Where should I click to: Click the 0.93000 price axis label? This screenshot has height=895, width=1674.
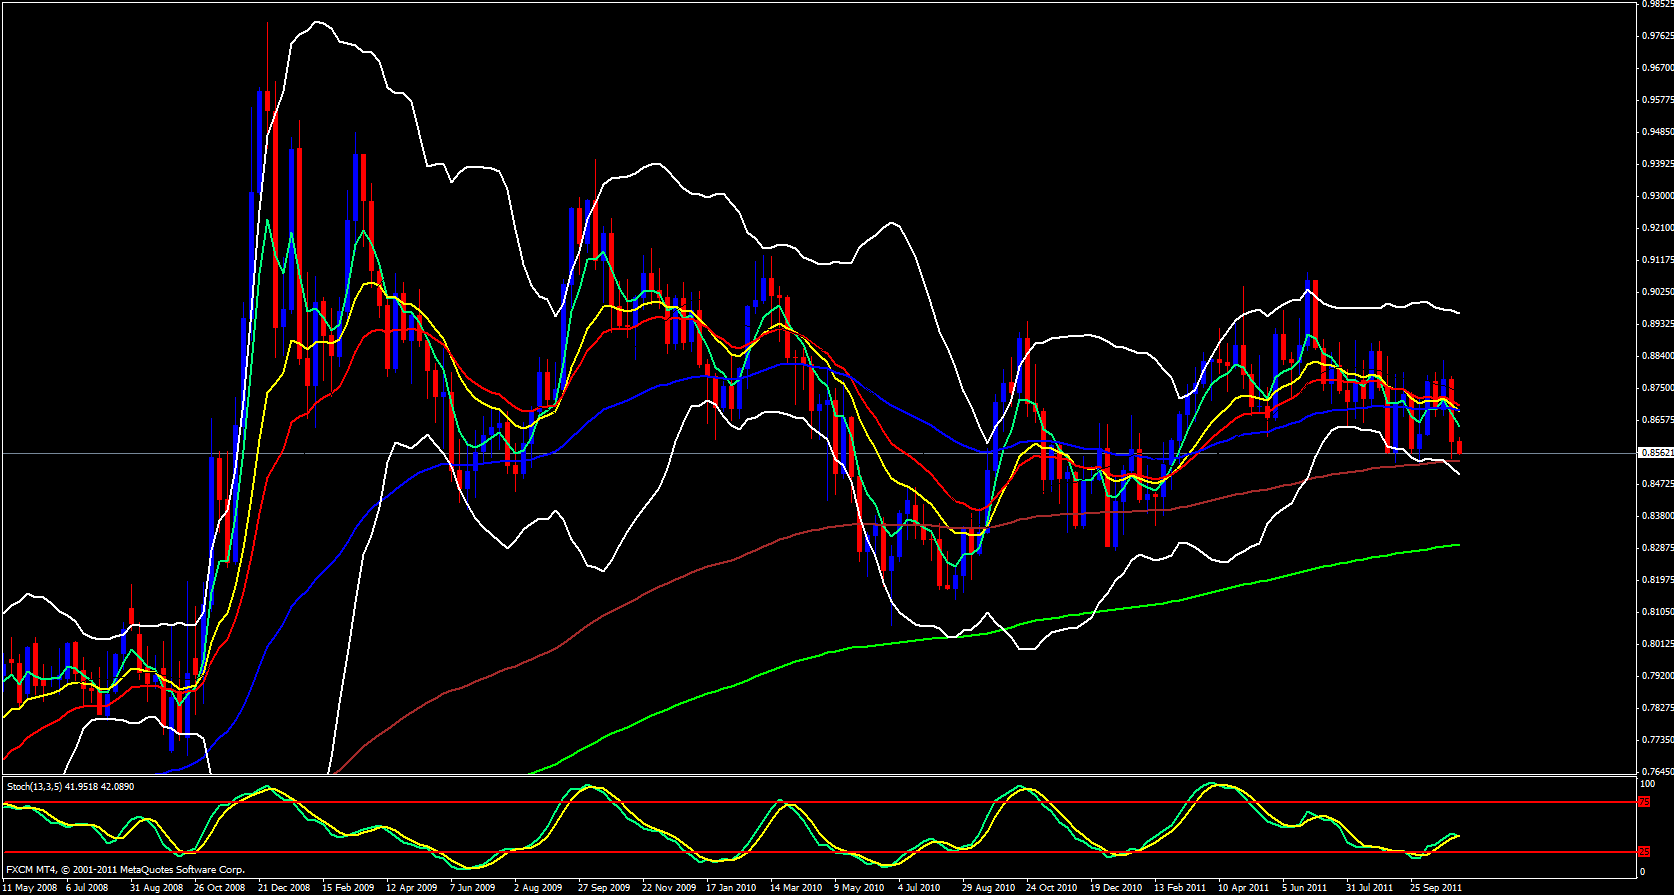coord(1657,196)
